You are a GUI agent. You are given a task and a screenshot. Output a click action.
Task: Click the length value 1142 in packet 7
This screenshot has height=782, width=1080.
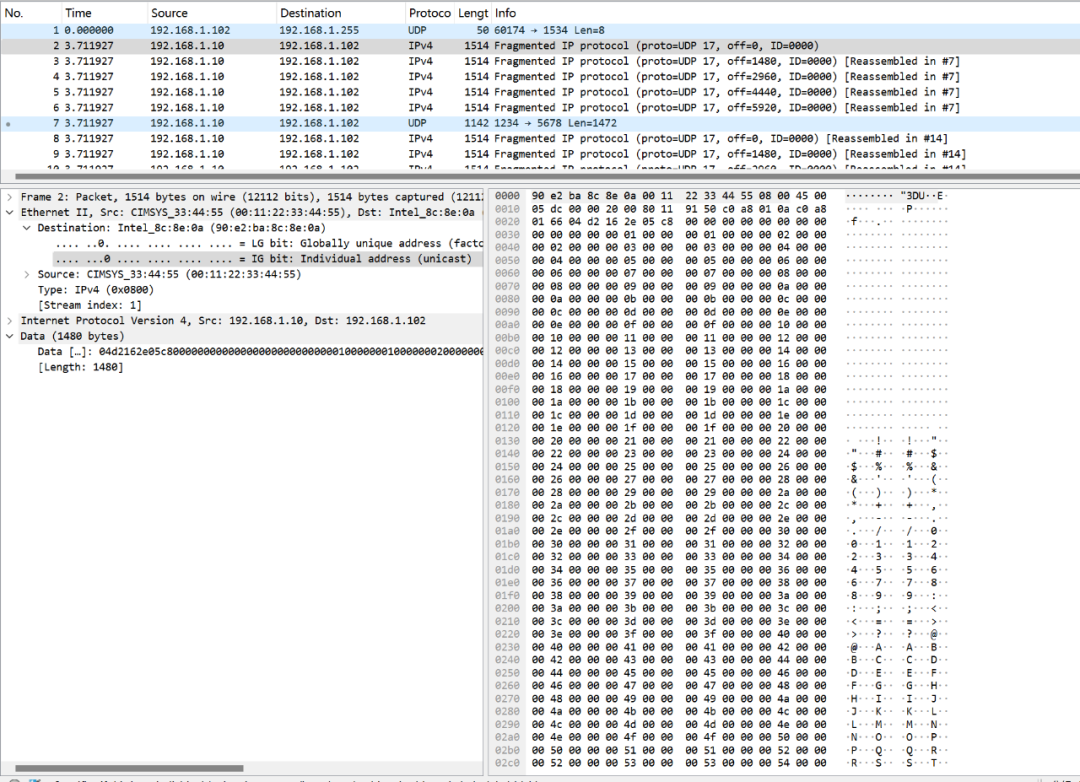tap(477, 123)
